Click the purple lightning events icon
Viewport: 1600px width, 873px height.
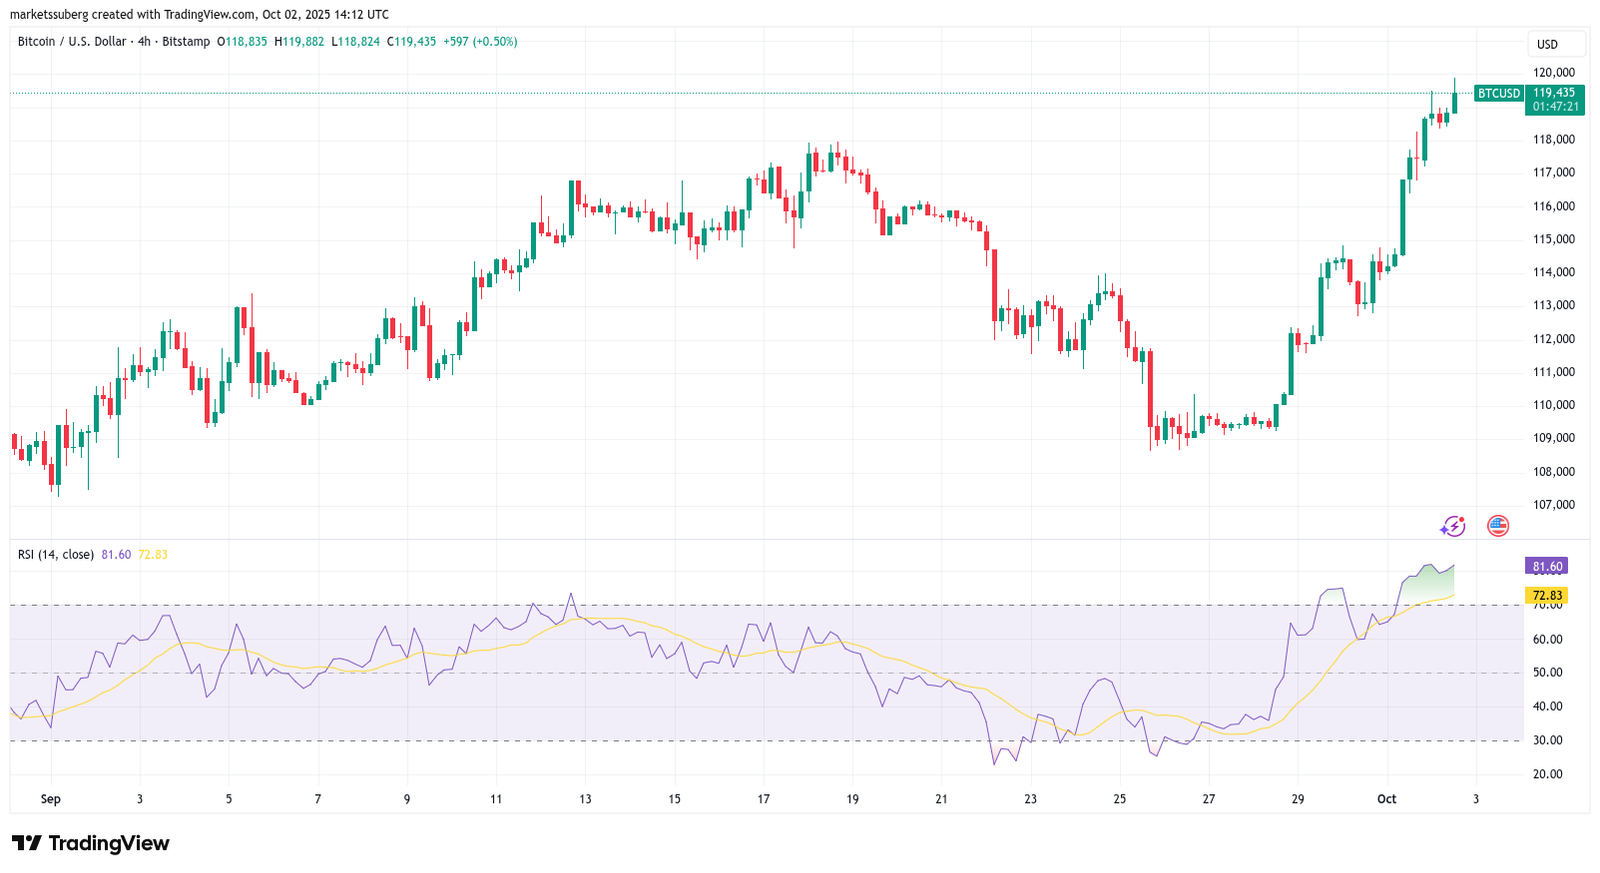coord(1452,526)
